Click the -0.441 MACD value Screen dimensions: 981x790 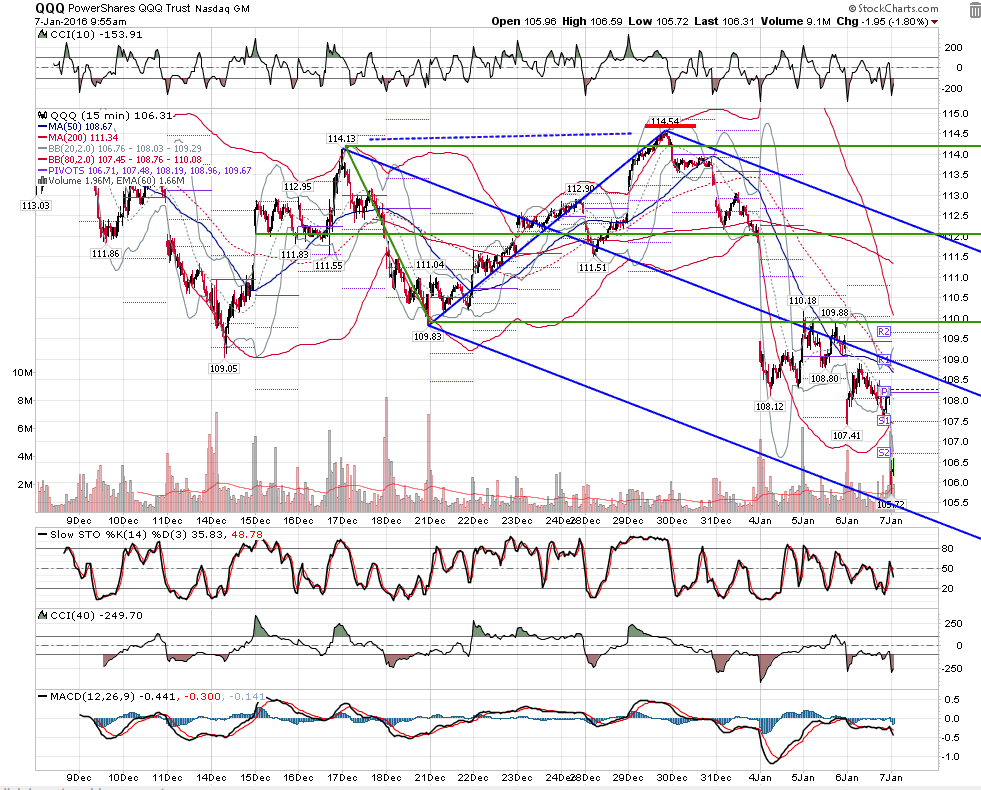pyautogui.click(x=158, y=696)
